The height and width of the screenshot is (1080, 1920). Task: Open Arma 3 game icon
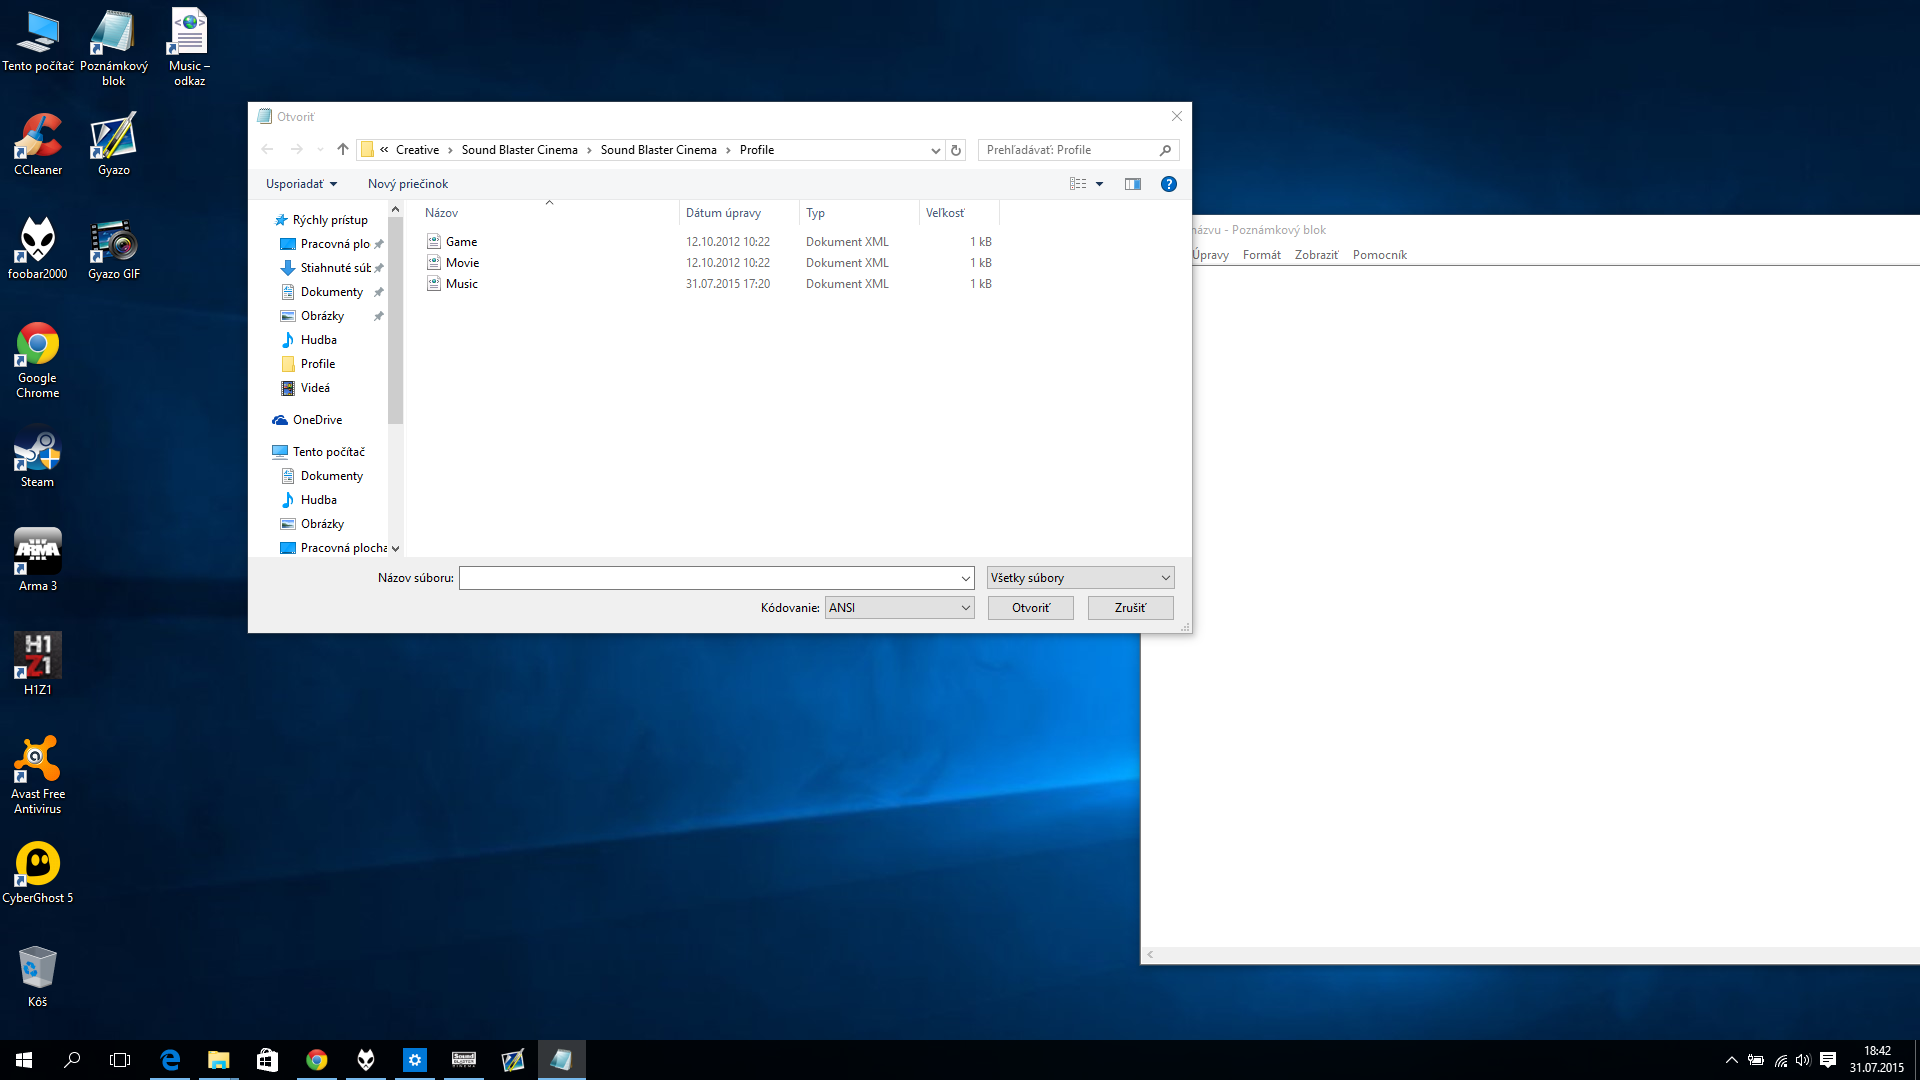pyautogui.click(x=37, y=553)
